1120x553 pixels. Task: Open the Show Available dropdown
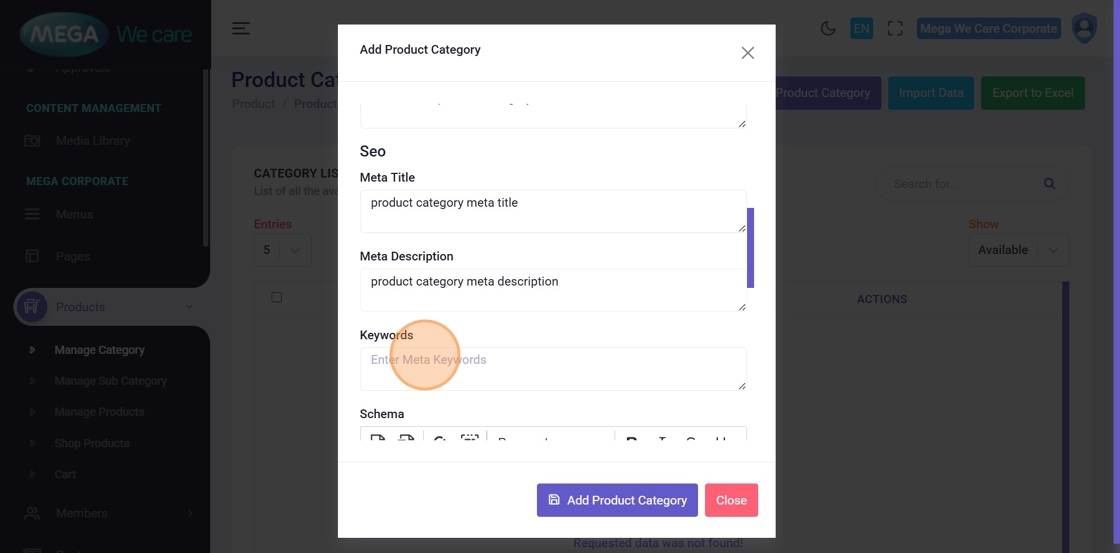[x=1018, y=250]
